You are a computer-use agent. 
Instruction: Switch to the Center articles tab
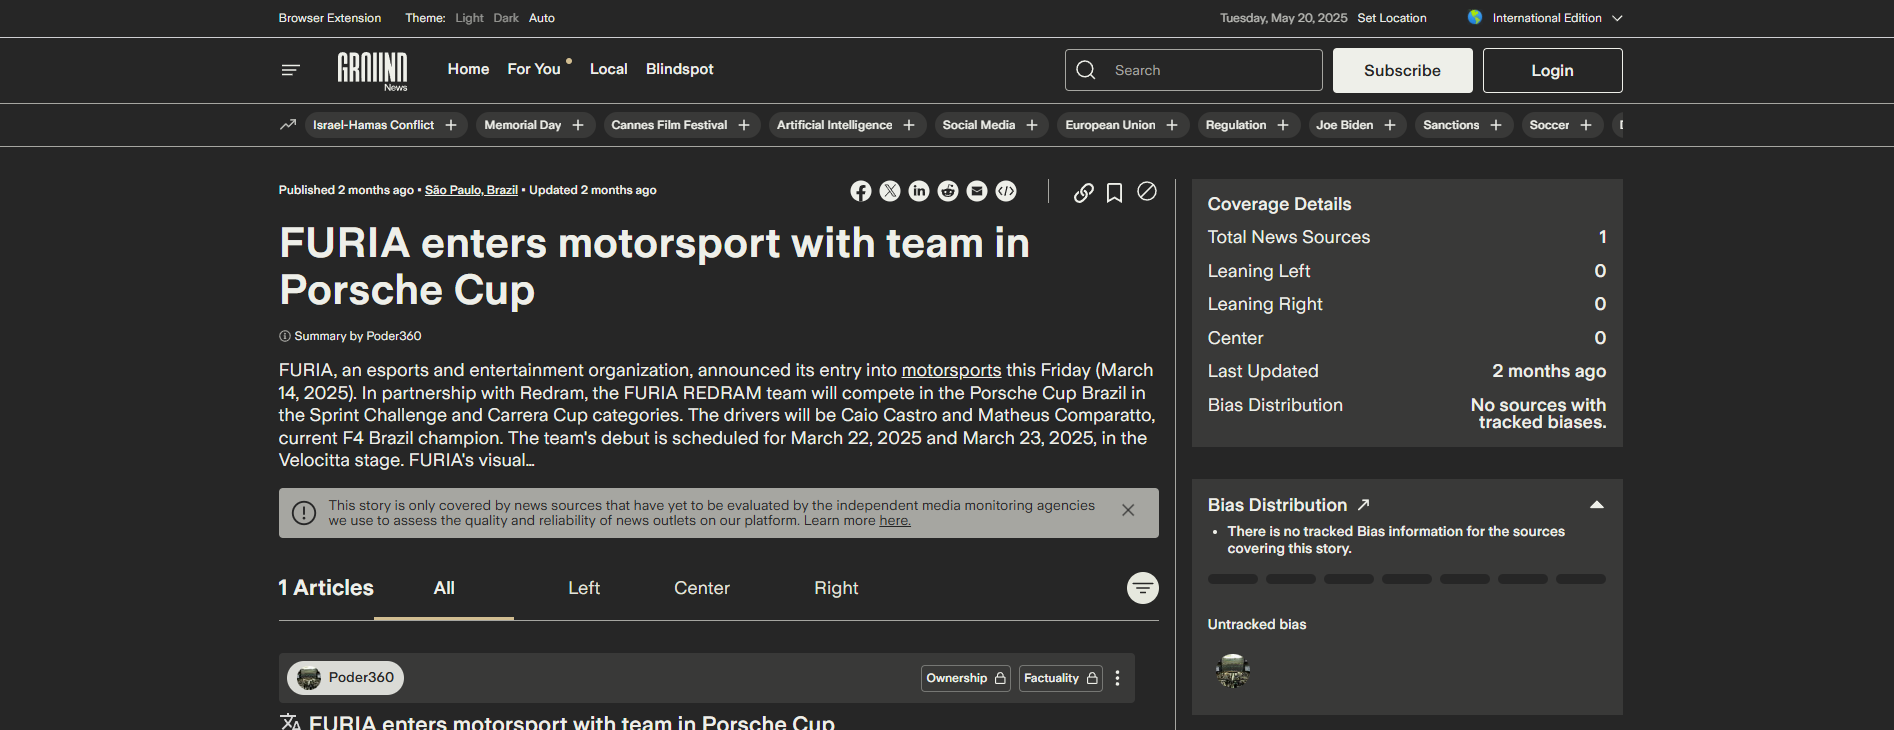pos(702,588)
